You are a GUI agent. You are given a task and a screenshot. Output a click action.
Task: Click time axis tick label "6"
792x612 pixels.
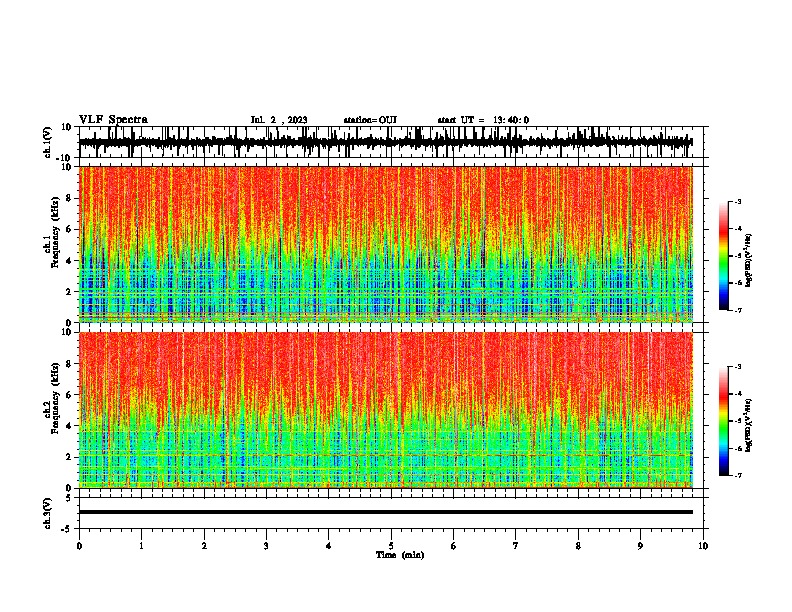pyautogui.click(x=454, y=546)
